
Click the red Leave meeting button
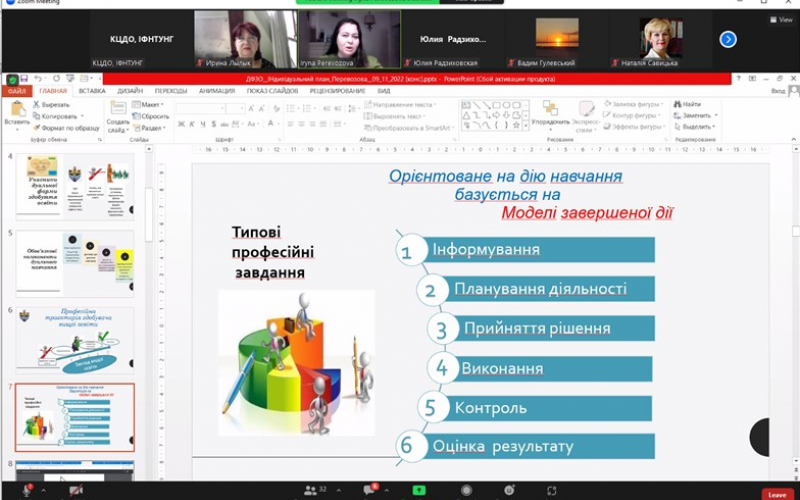(778, 494)
